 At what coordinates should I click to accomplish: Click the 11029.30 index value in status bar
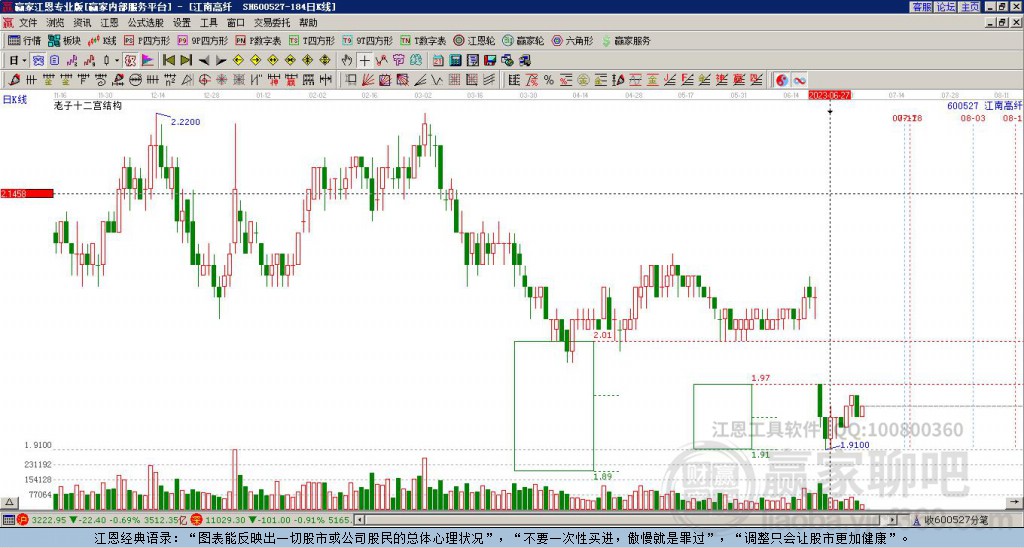225,520
